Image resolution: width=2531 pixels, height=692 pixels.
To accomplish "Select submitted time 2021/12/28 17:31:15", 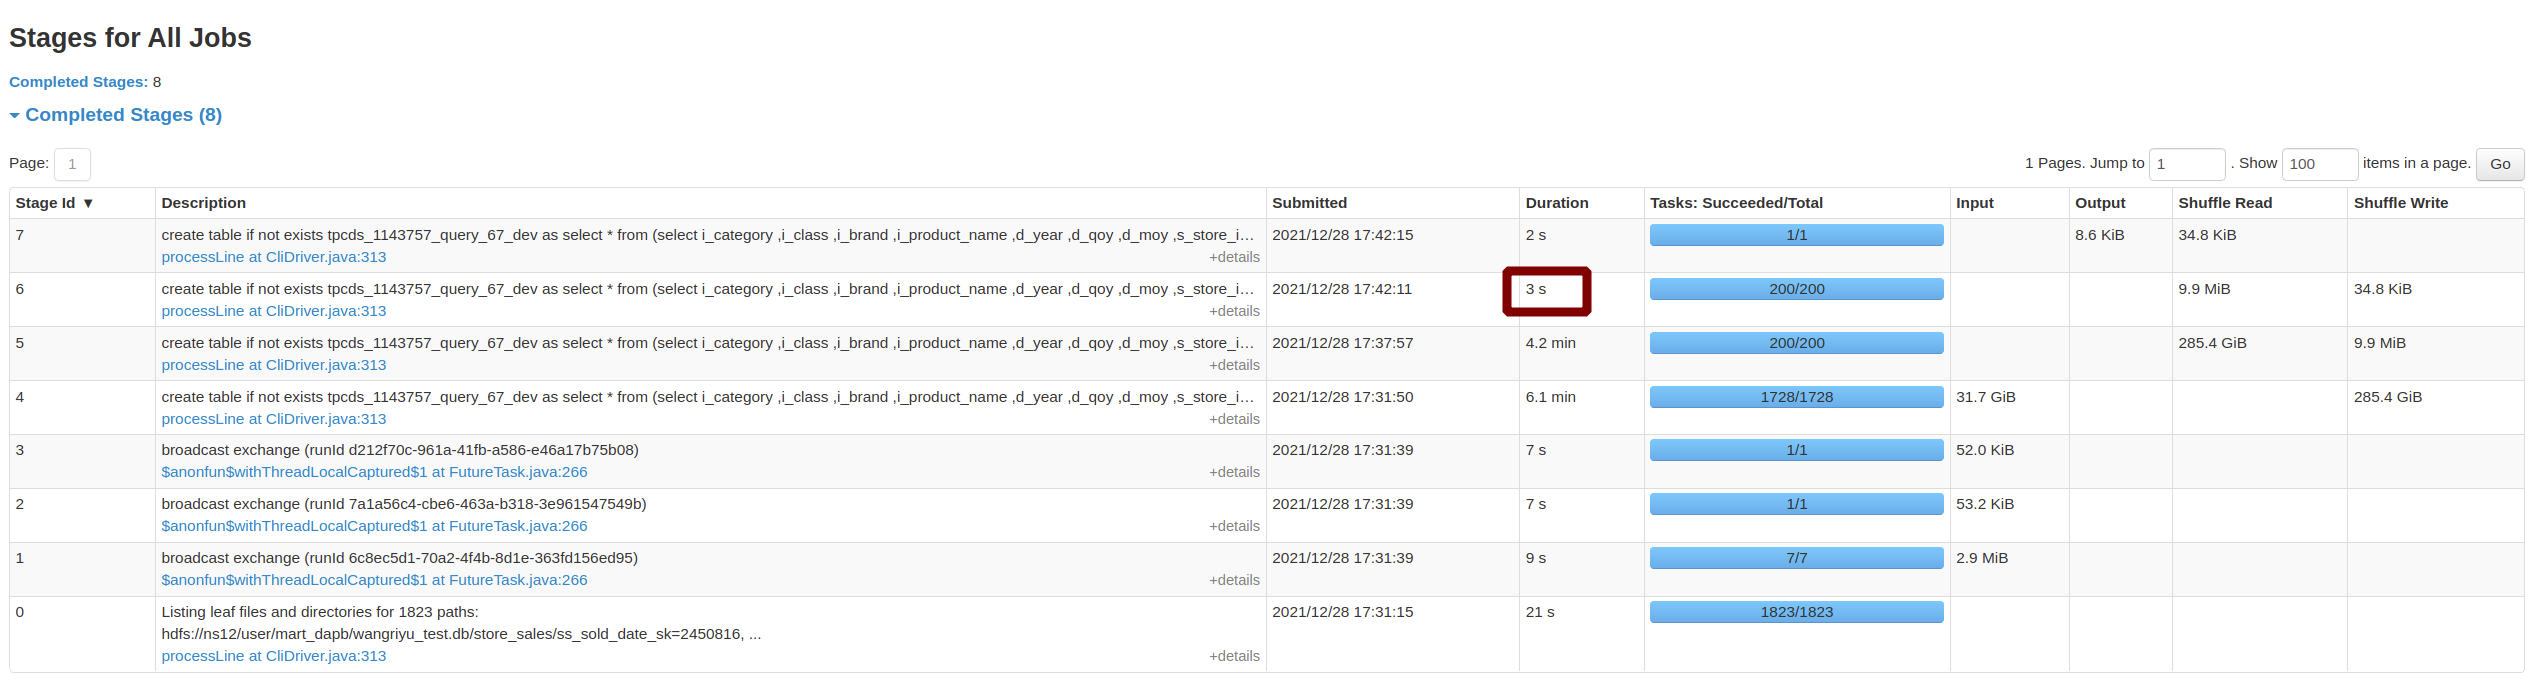I will point(1342,612).
